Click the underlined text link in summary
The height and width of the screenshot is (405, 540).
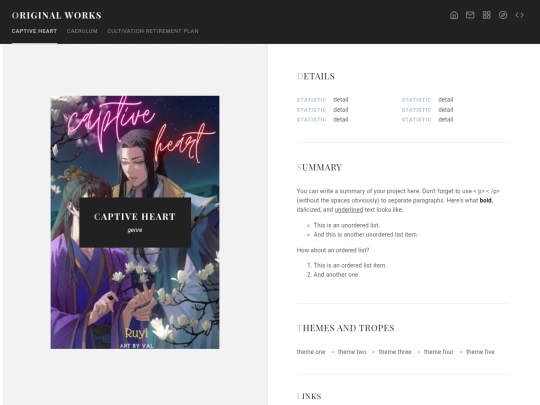click(349, 210)
